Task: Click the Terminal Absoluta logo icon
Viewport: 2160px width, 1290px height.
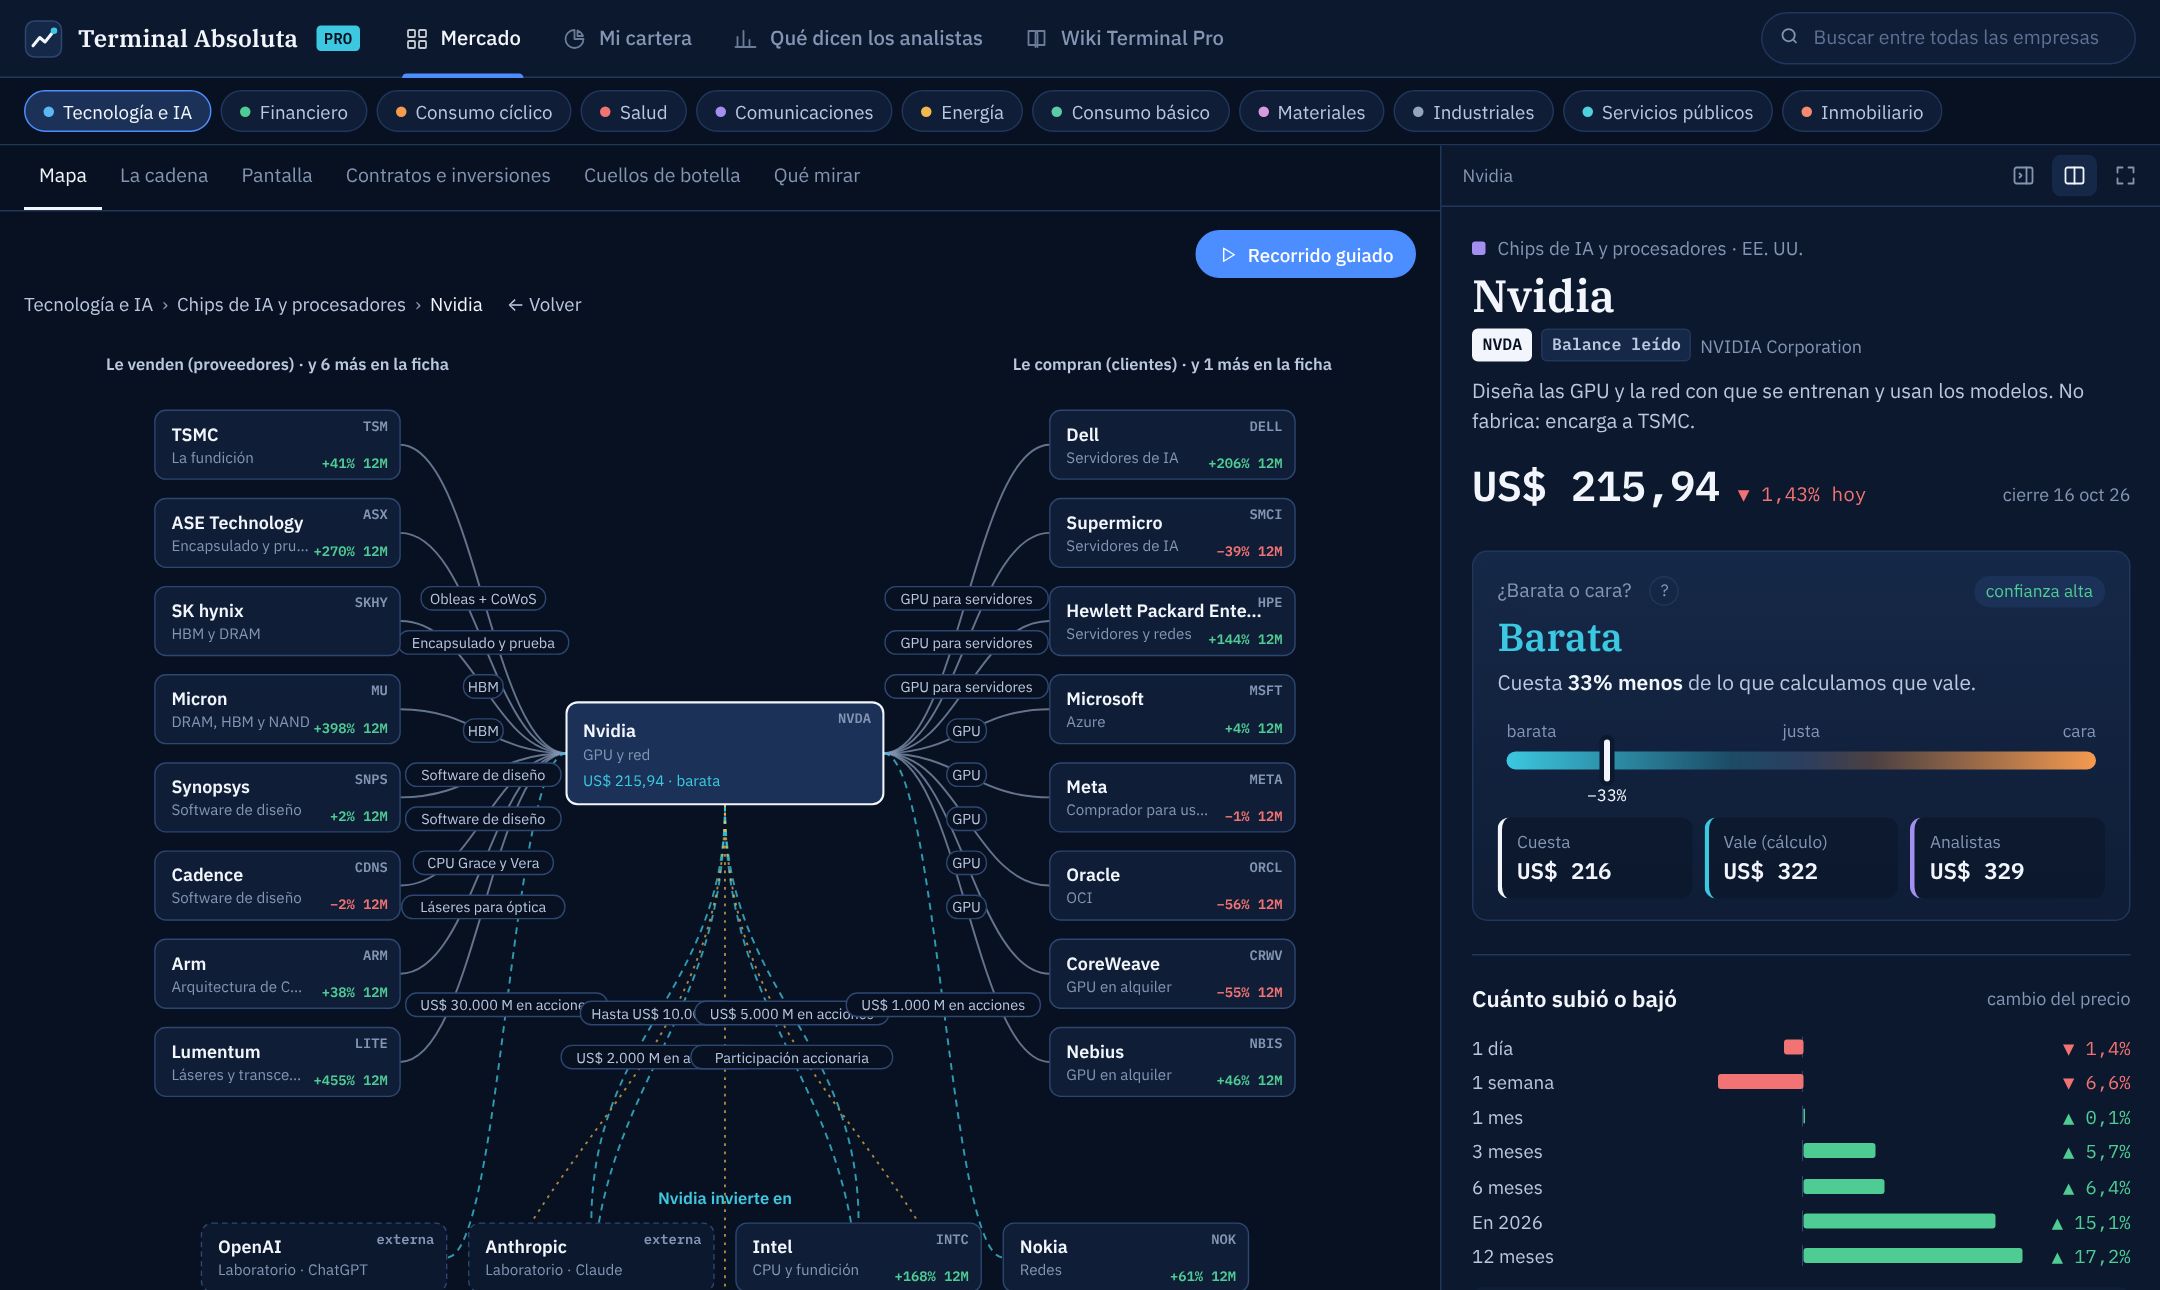Action: [x=43, y=38]
